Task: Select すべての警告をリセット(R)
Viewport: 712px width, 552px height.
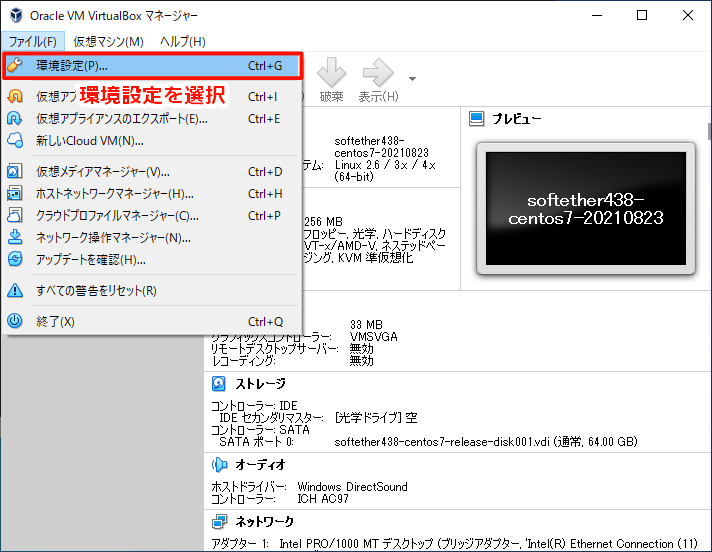Action: tap(152, 291)
